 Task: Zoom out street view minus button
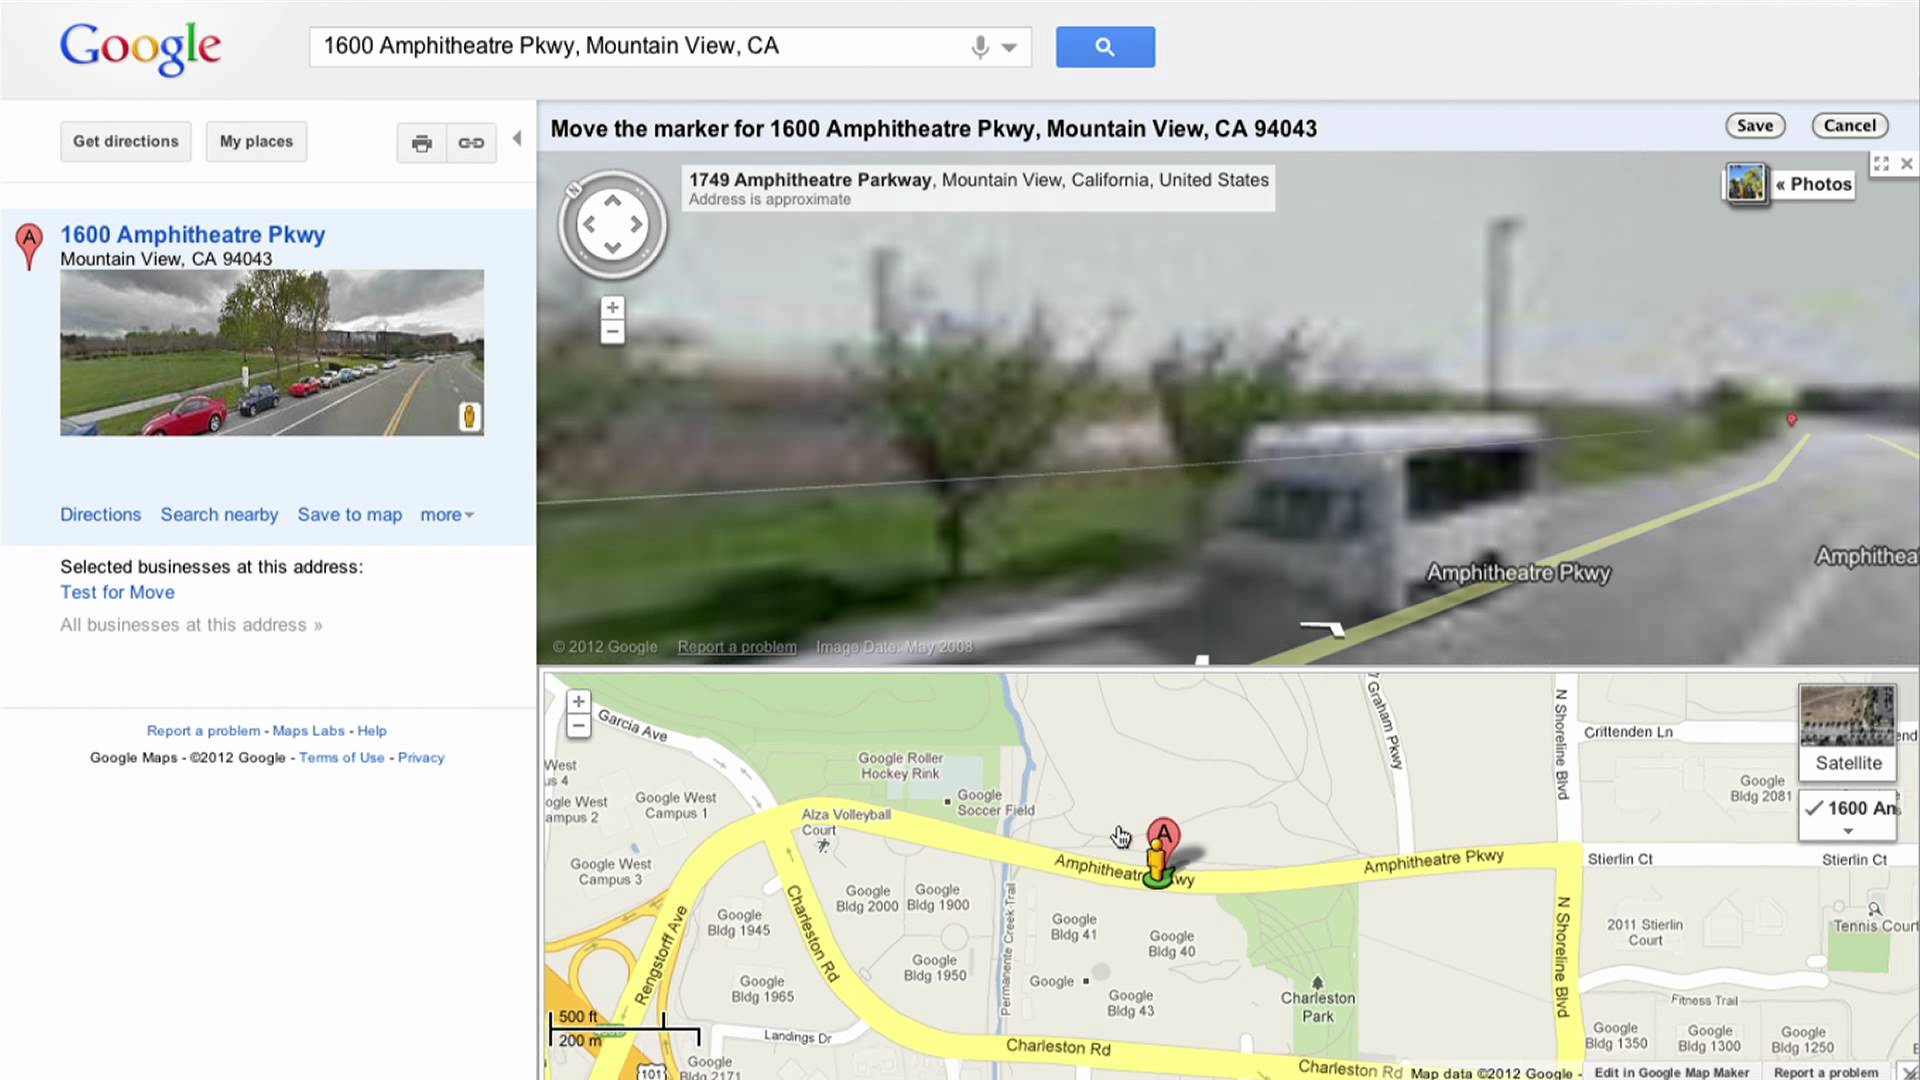point(612,332)
